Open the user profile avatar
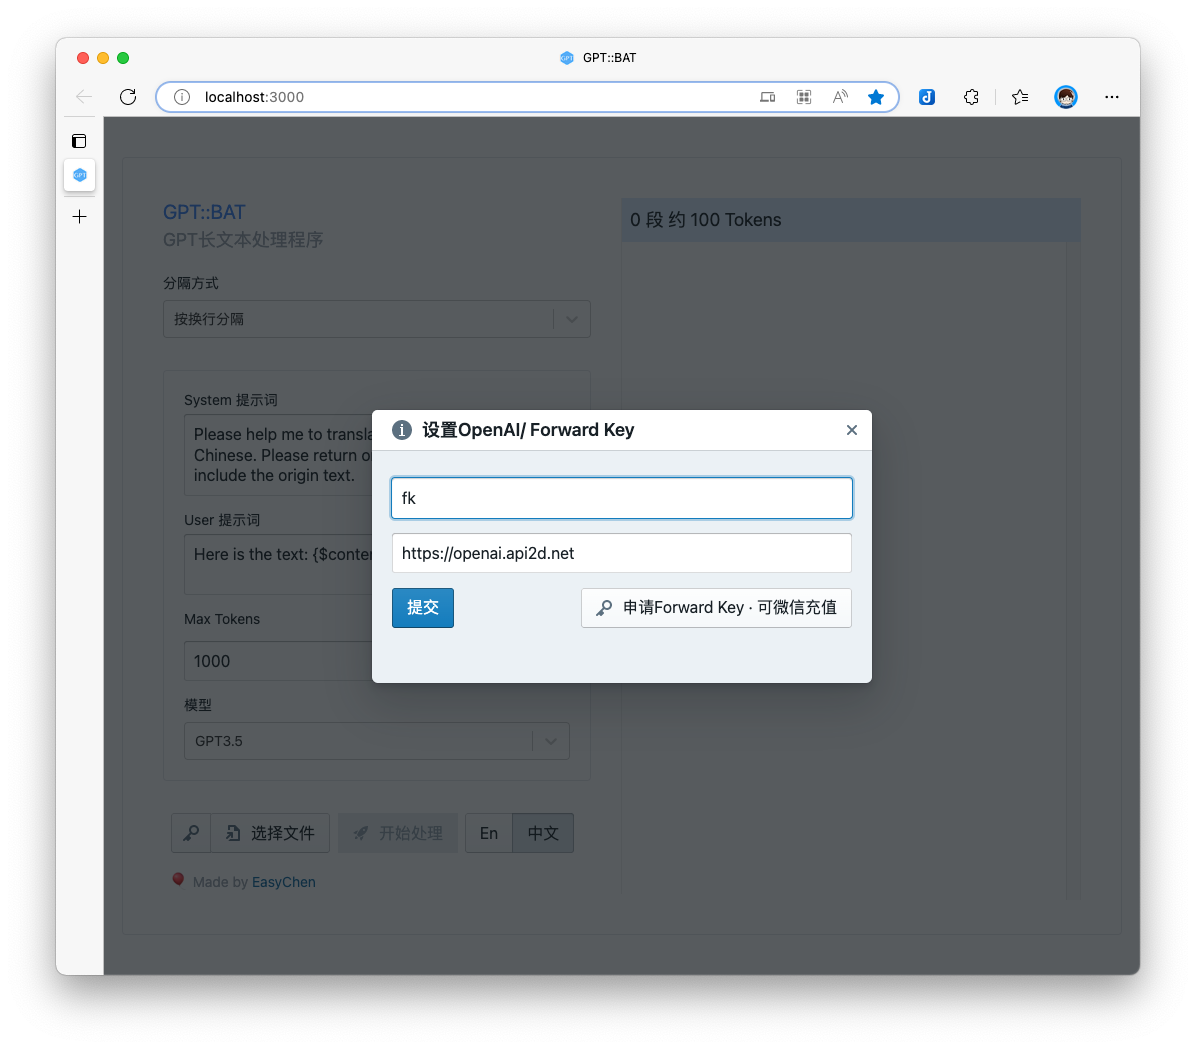The image size is (1196, 1049). (x=1066, y=97)
